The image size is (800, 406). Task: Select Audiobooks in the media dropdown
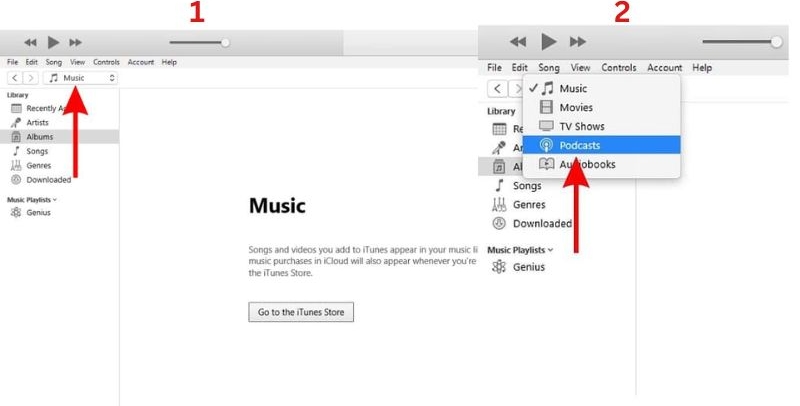586,164
